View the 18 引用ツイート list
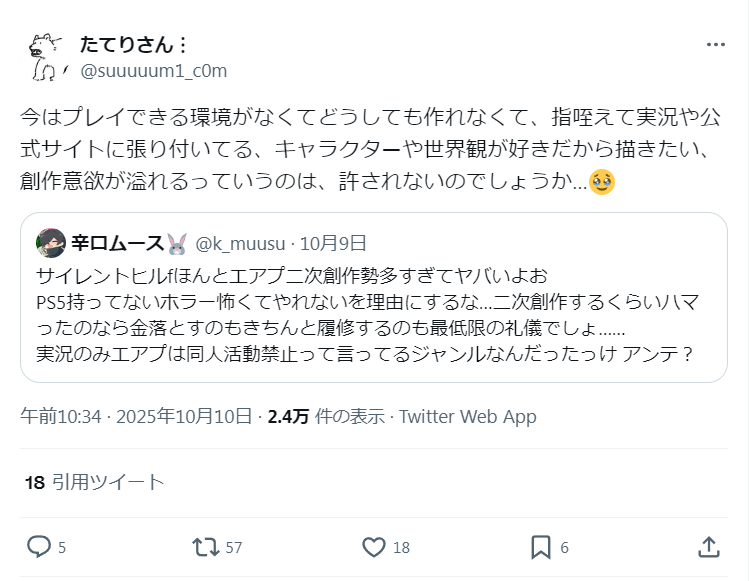749x581 pixels. click(94, 482)
